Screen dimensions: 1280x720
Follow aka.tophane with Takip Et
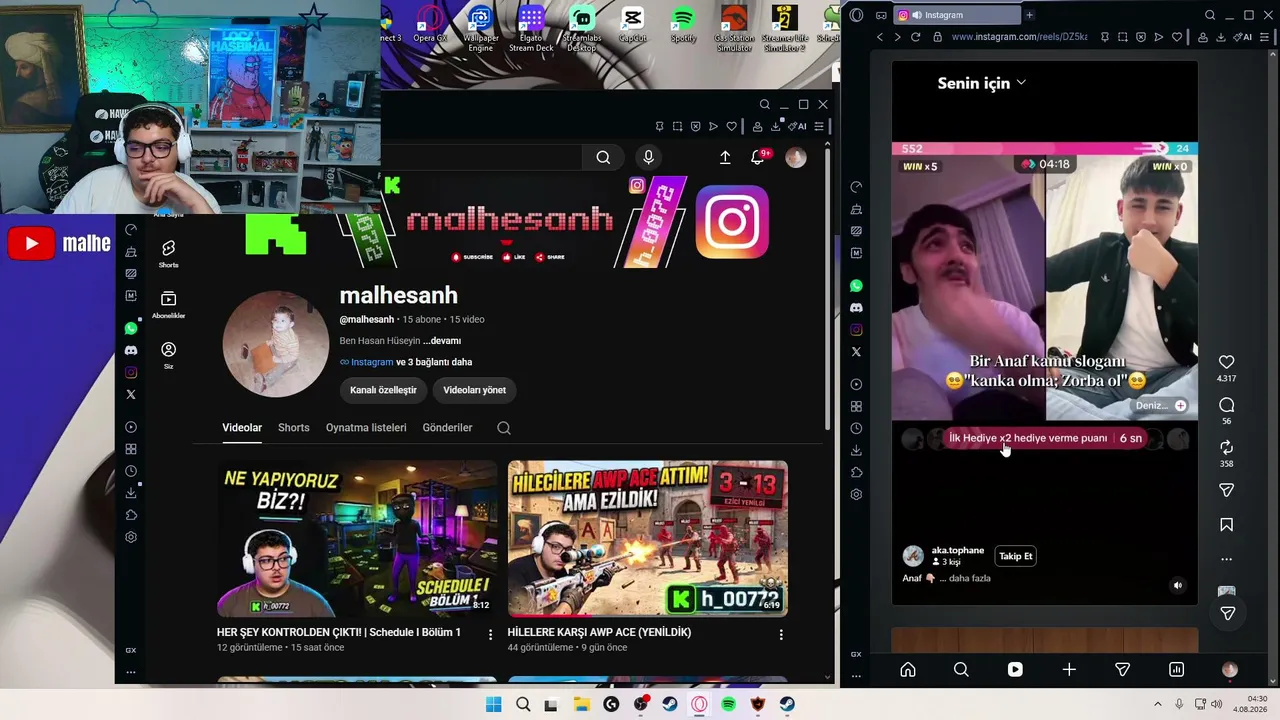pyautogui.click(x=1015, y=556)
